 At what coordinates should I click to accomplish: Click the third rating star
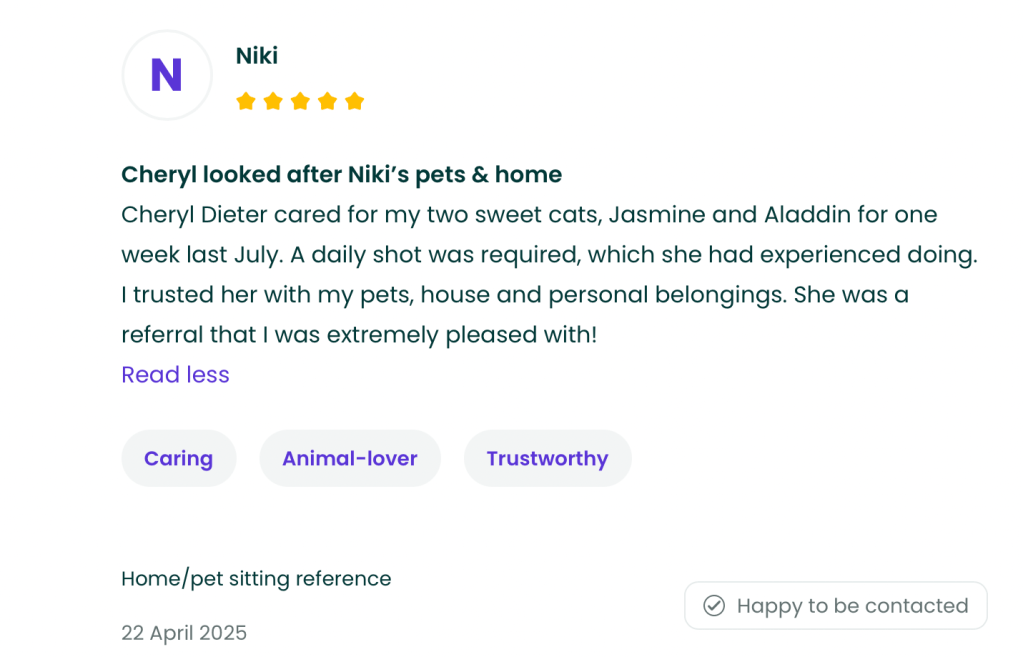tap(300, 101)
